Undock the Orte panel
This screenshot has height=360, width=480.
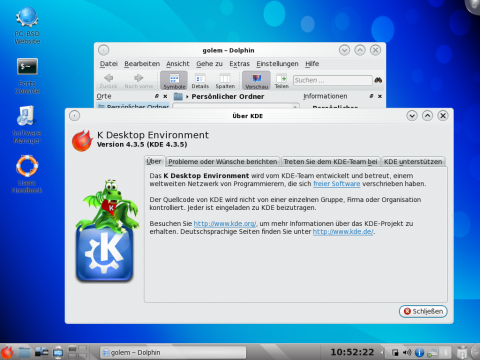[x=157, y=96]
